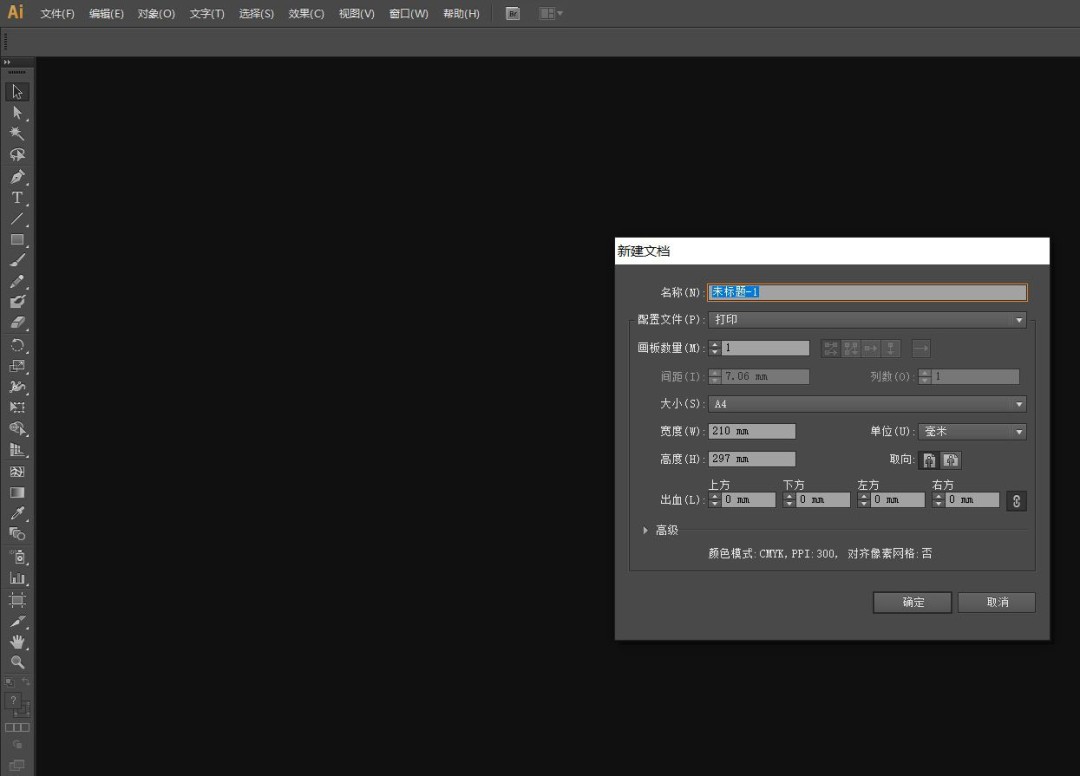Click the 宽度 width input field
Viewport: 1080px width, 776px height.
[752, 432]
